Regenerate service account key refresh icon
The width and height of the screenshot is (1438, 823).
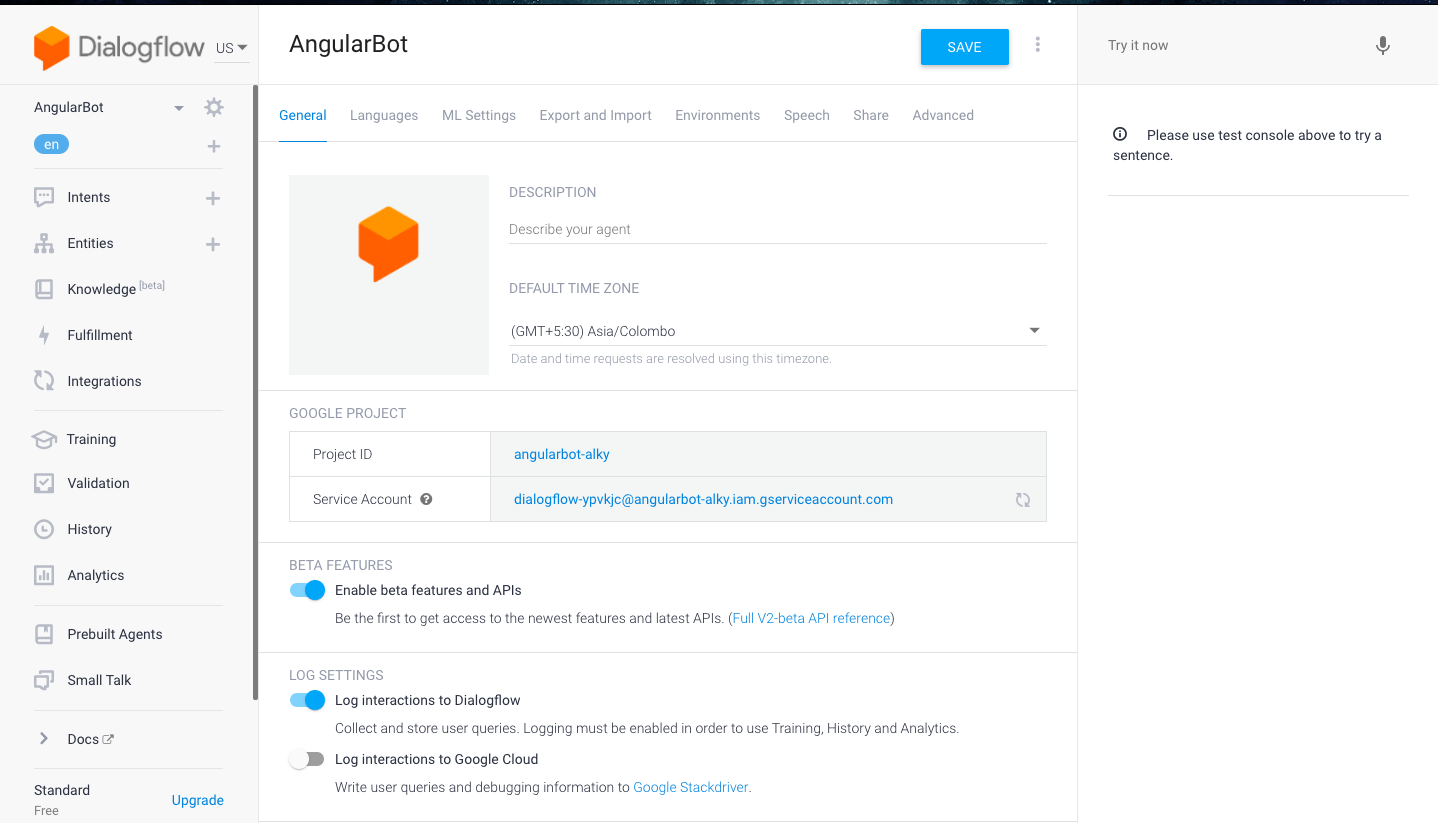pyautogui.click(x=1022, y=500)
